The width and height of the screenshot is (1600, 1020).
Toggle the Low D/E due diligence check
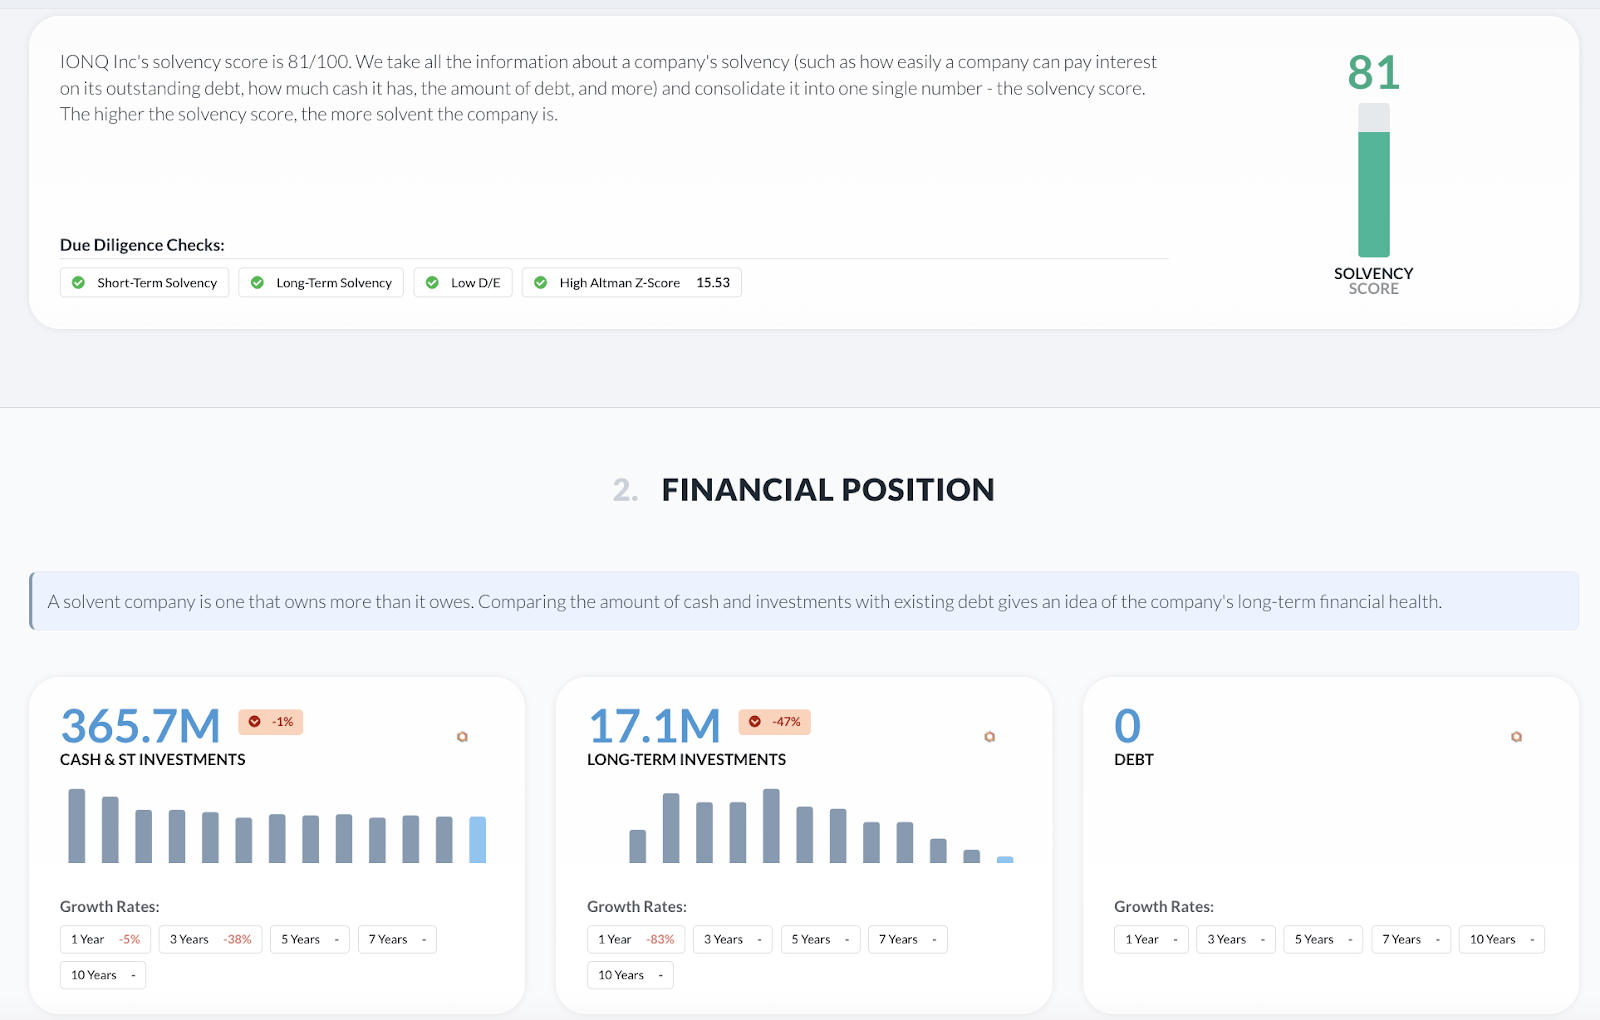[462, 282]
